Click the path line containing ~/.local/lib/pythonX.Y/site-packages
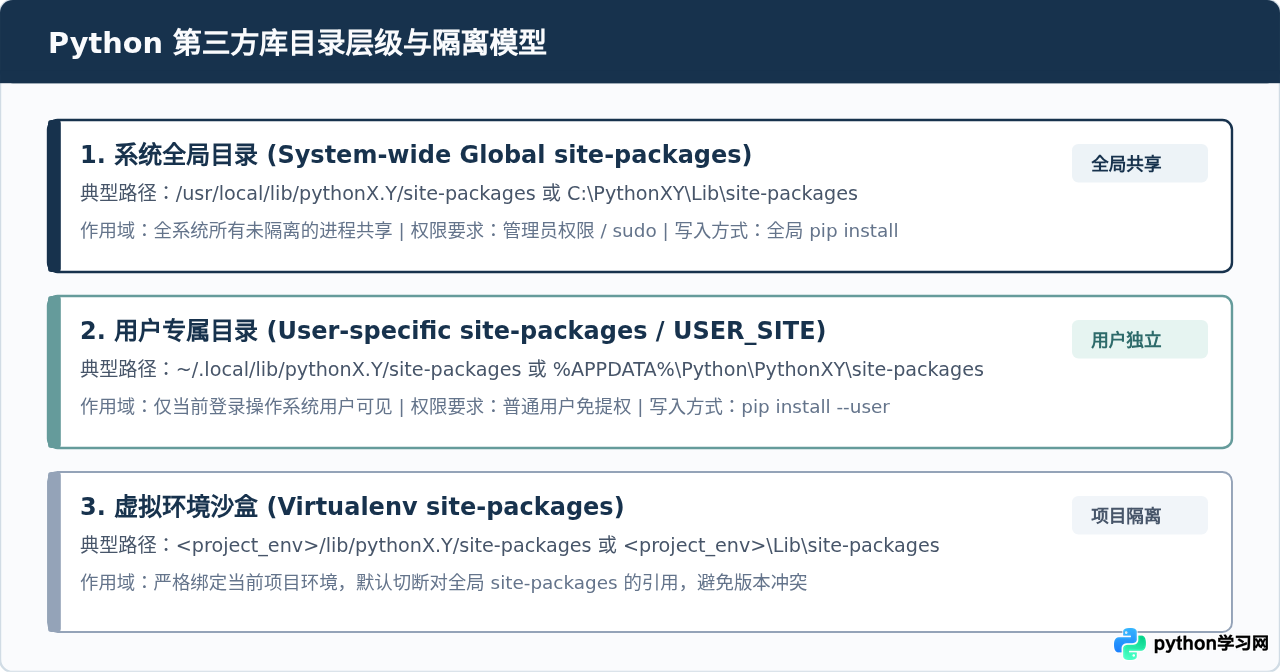 532,369
